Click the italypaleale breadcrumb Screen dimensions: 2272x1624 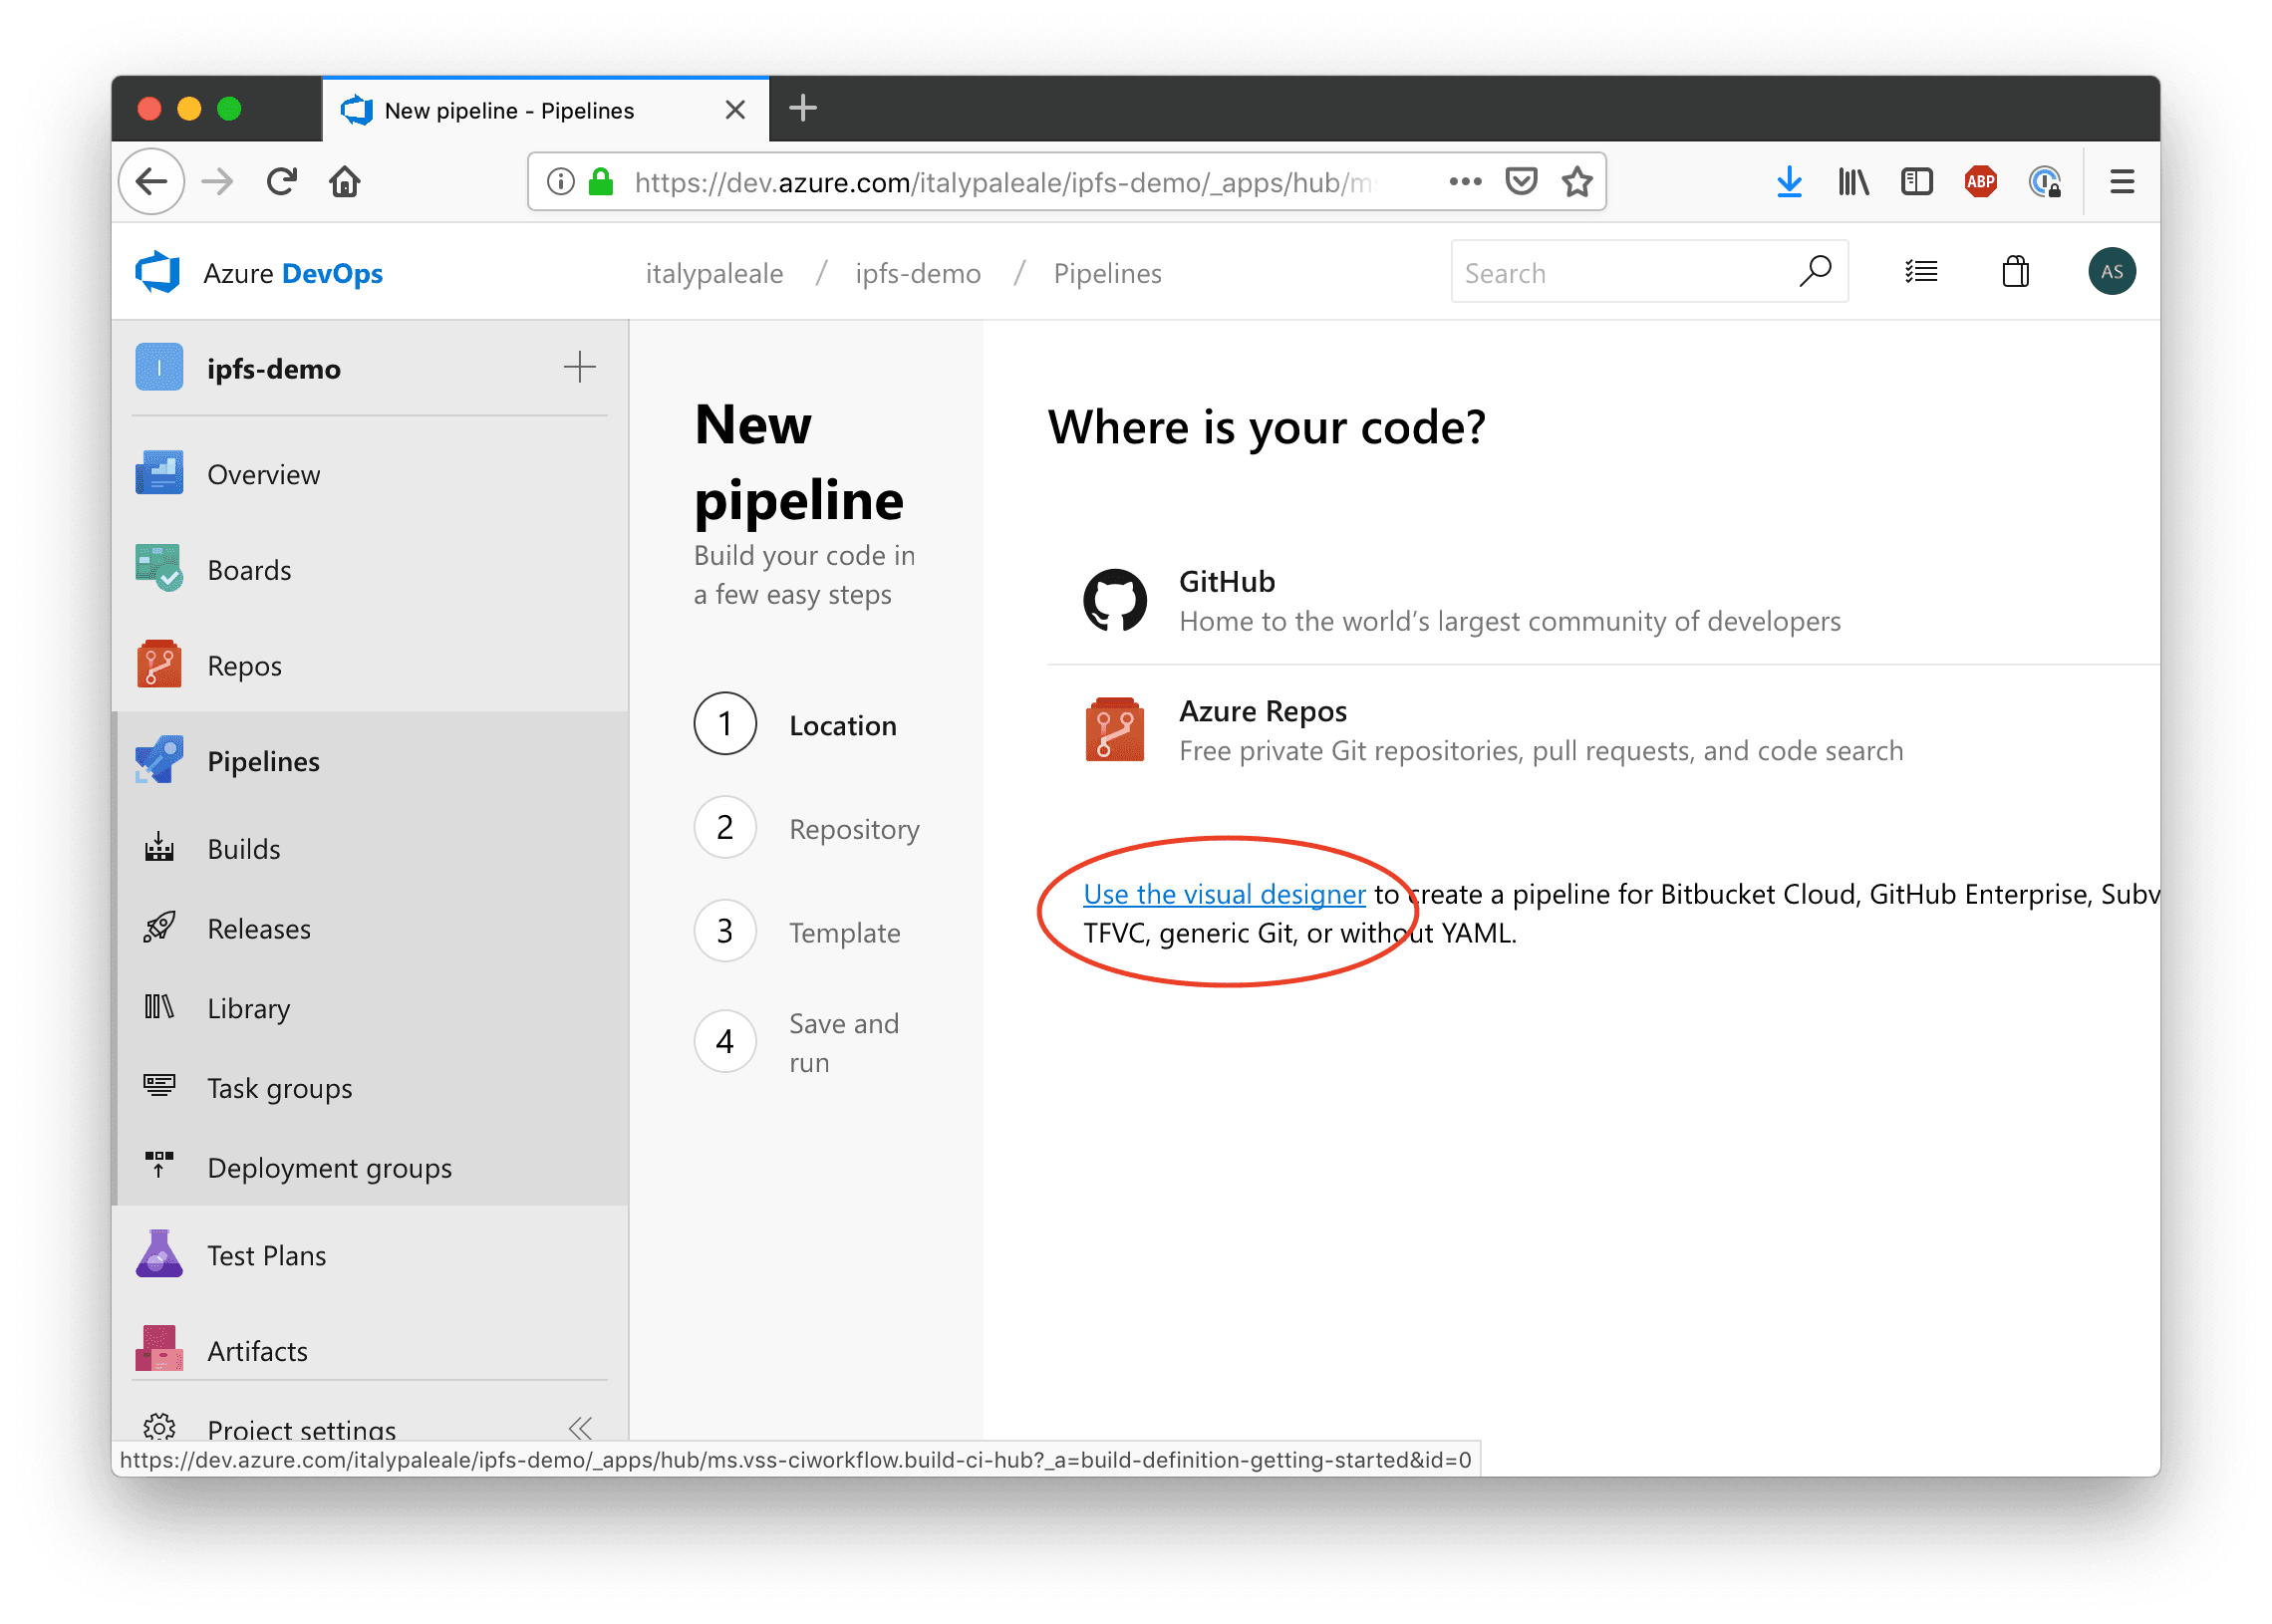(714, 273)
